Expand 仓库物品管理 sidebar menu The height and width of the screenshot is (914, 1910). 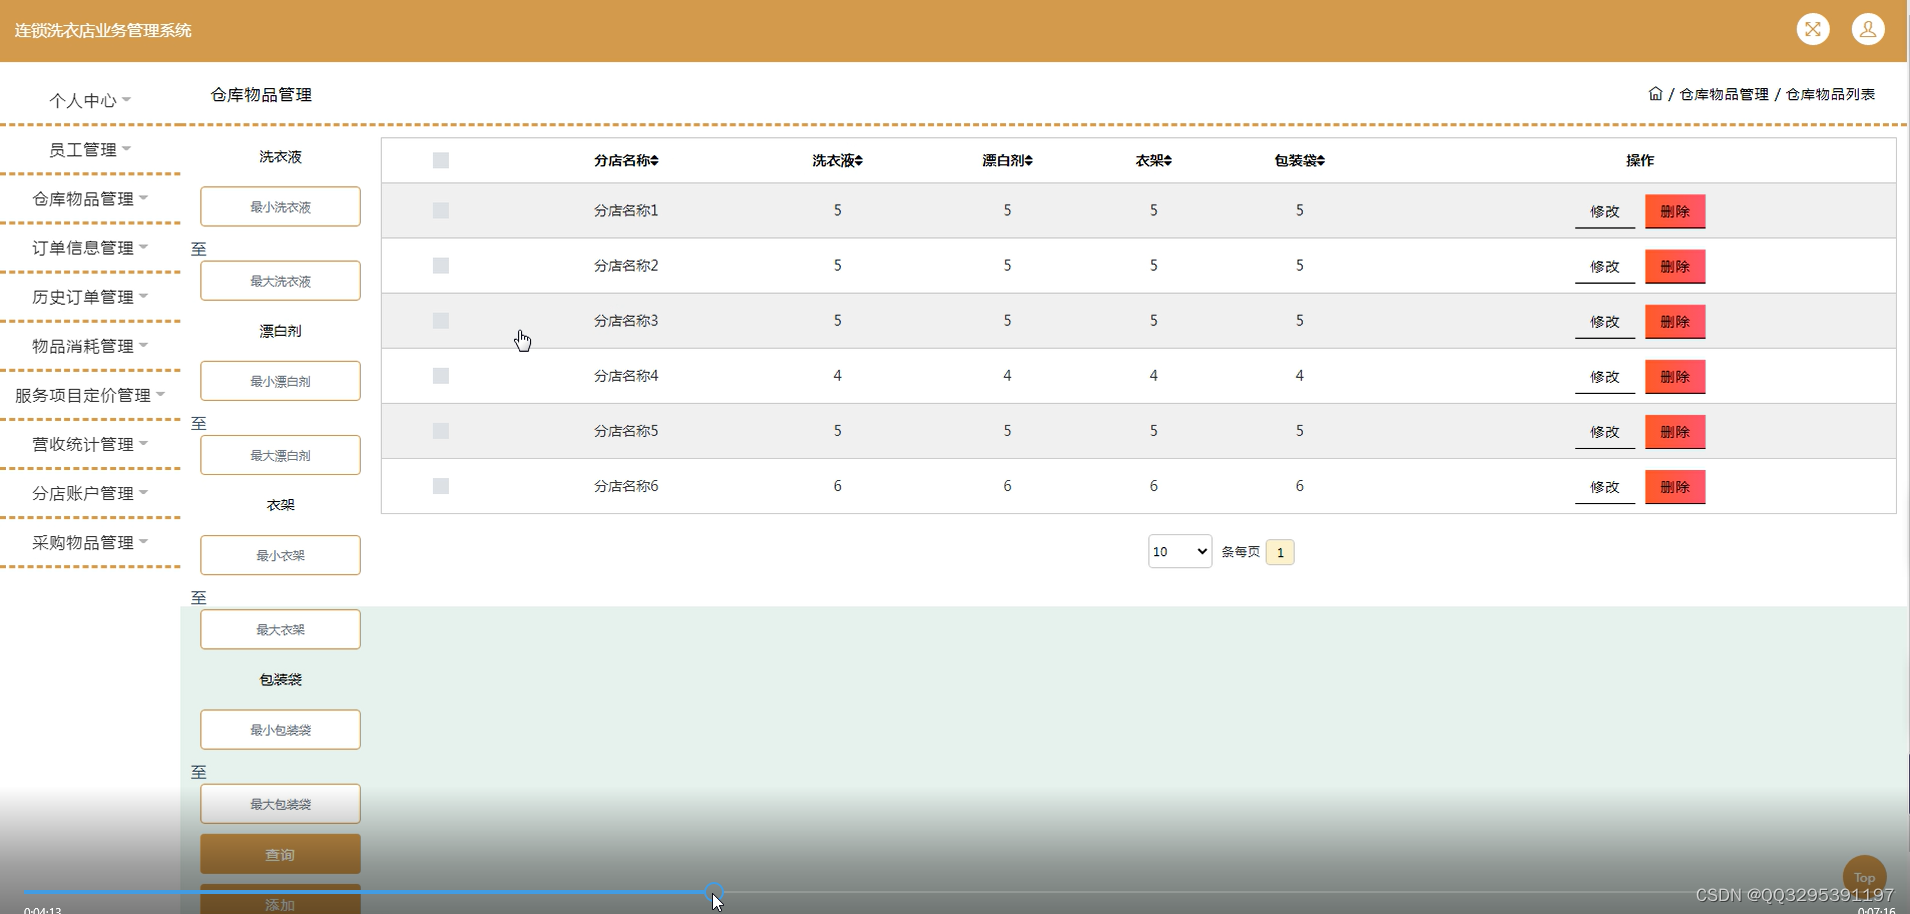tap(90, 198)
